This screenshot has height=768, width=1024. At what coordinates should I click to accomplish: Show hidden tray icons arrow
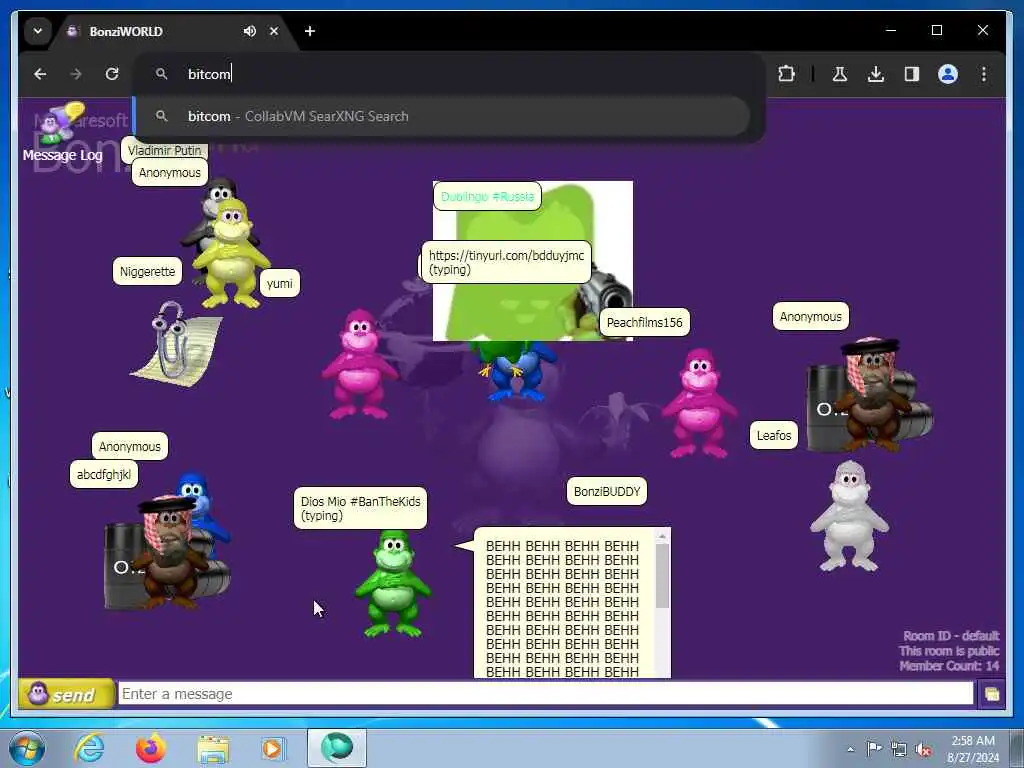(850, 749)
